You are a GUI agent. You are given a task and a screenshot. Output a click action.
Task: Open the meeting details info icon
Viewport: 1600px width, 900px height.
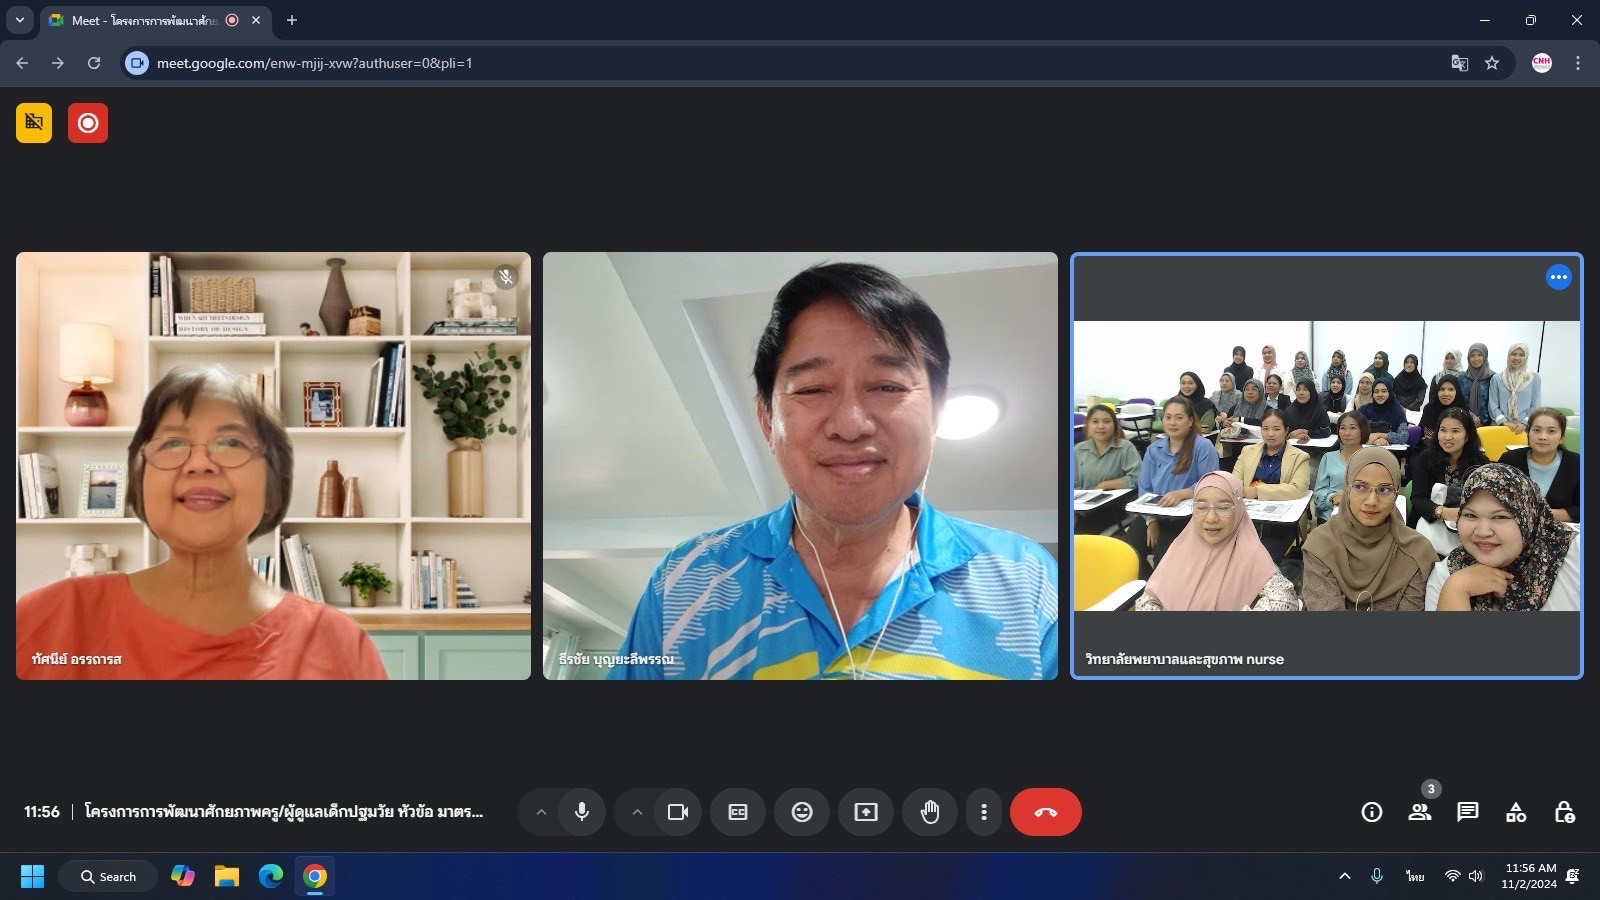pyautogui.click(x=1371, y=812)
